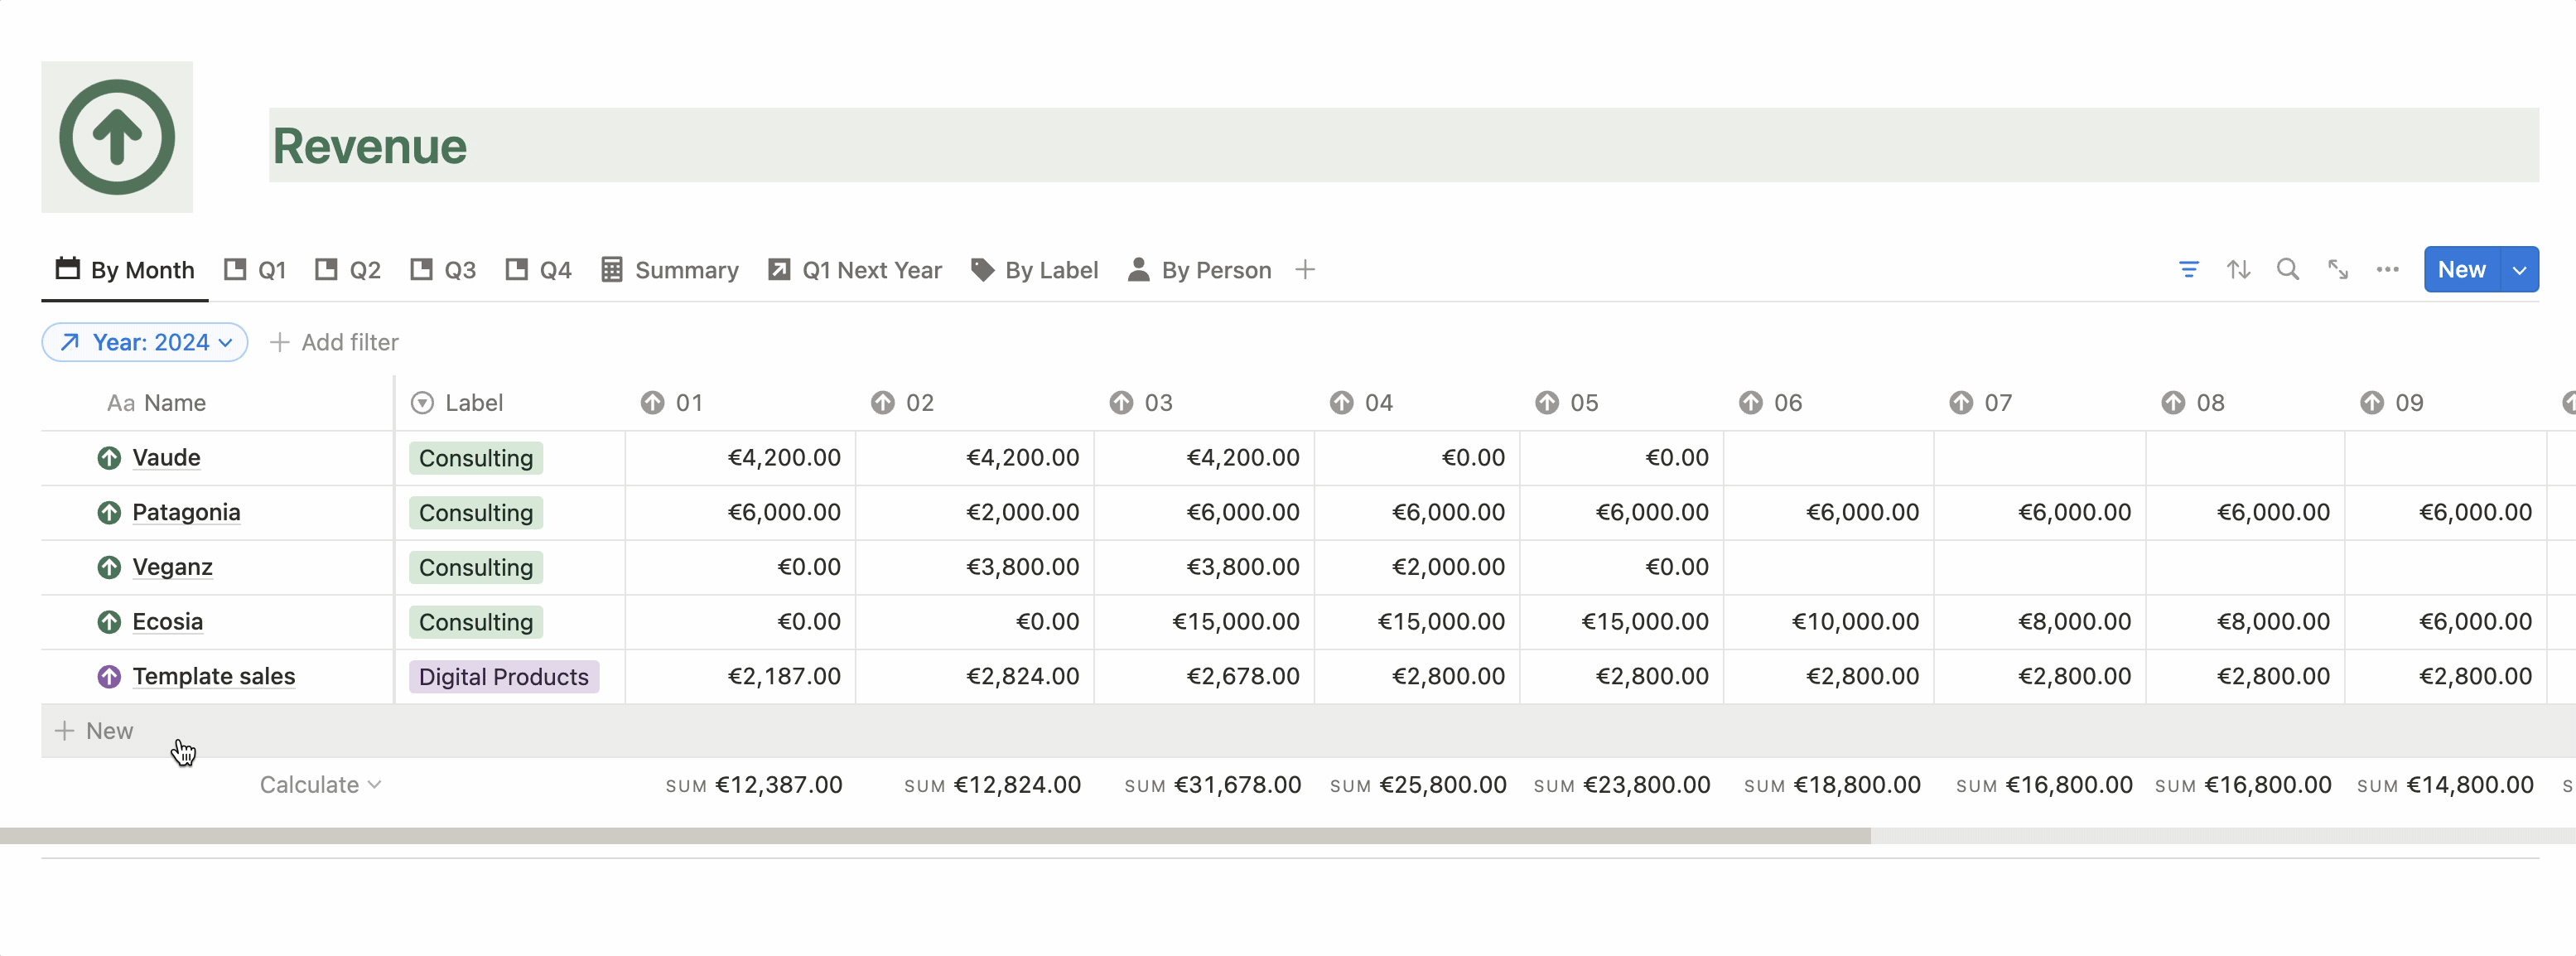Switch to the Q4 view tab
Screen dimensions: 2576x956
[x=538, y=270]
